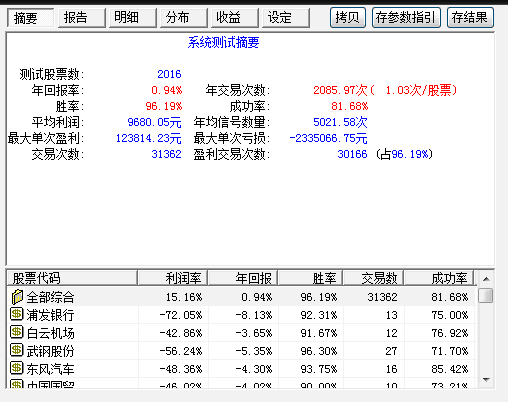Open the 明细 tab
Image resolution: width=508 pixels, height=402 pixels.
click(x=133, y=18)
